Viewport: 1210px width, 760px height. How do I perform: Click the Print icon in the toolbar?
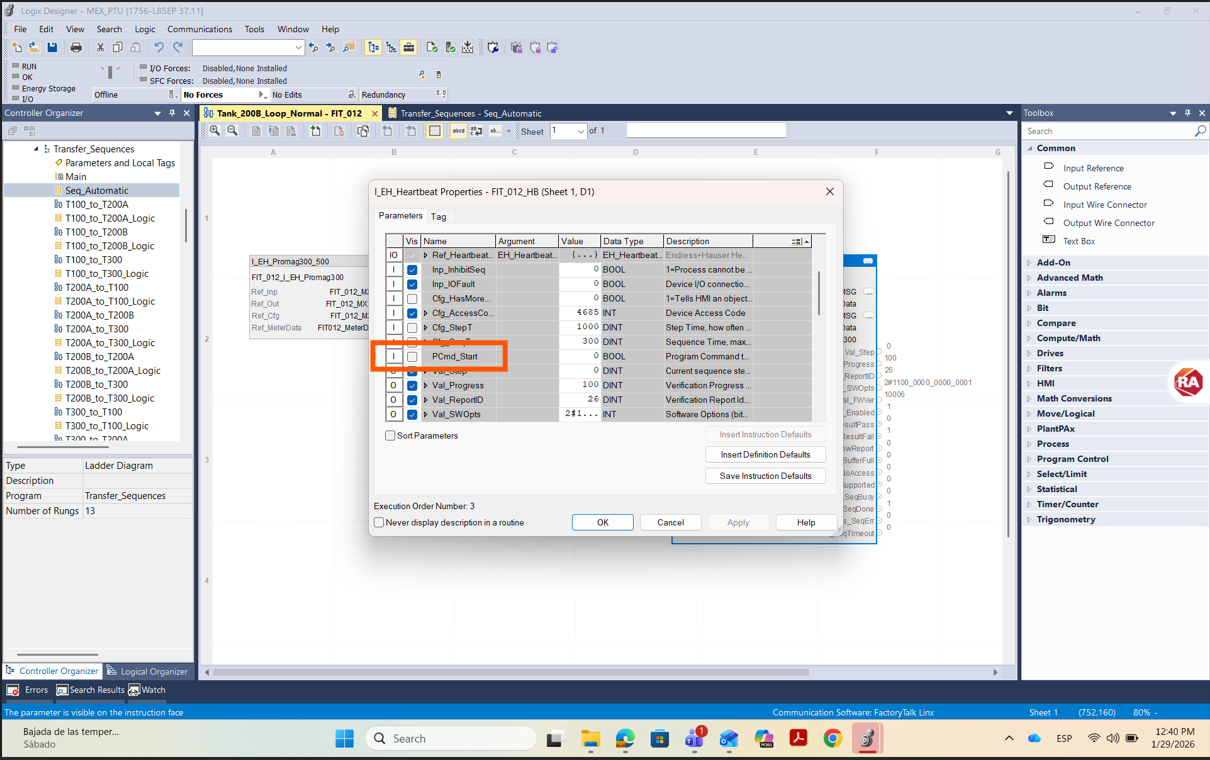click(x=76, y=47)
